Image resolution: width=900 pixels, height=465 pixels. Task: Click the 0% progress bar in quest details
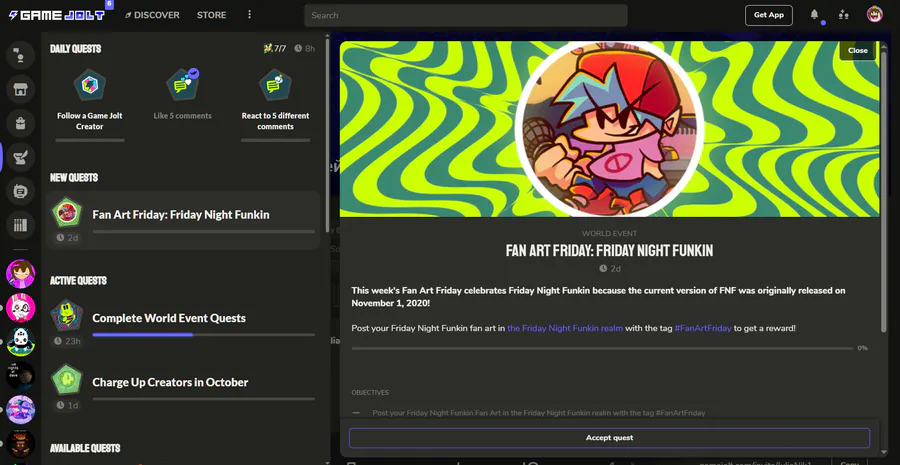click(602, 348)
